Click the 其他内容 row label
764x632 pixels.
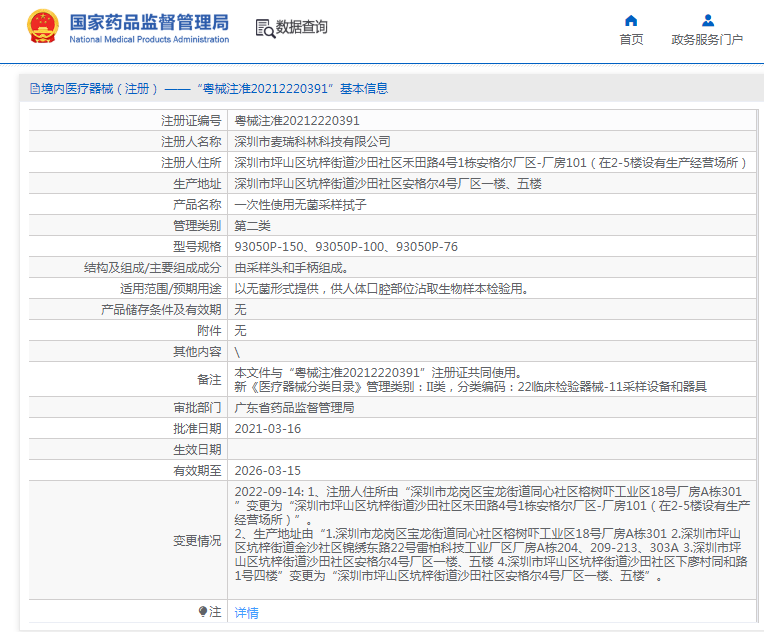point(197,352)
